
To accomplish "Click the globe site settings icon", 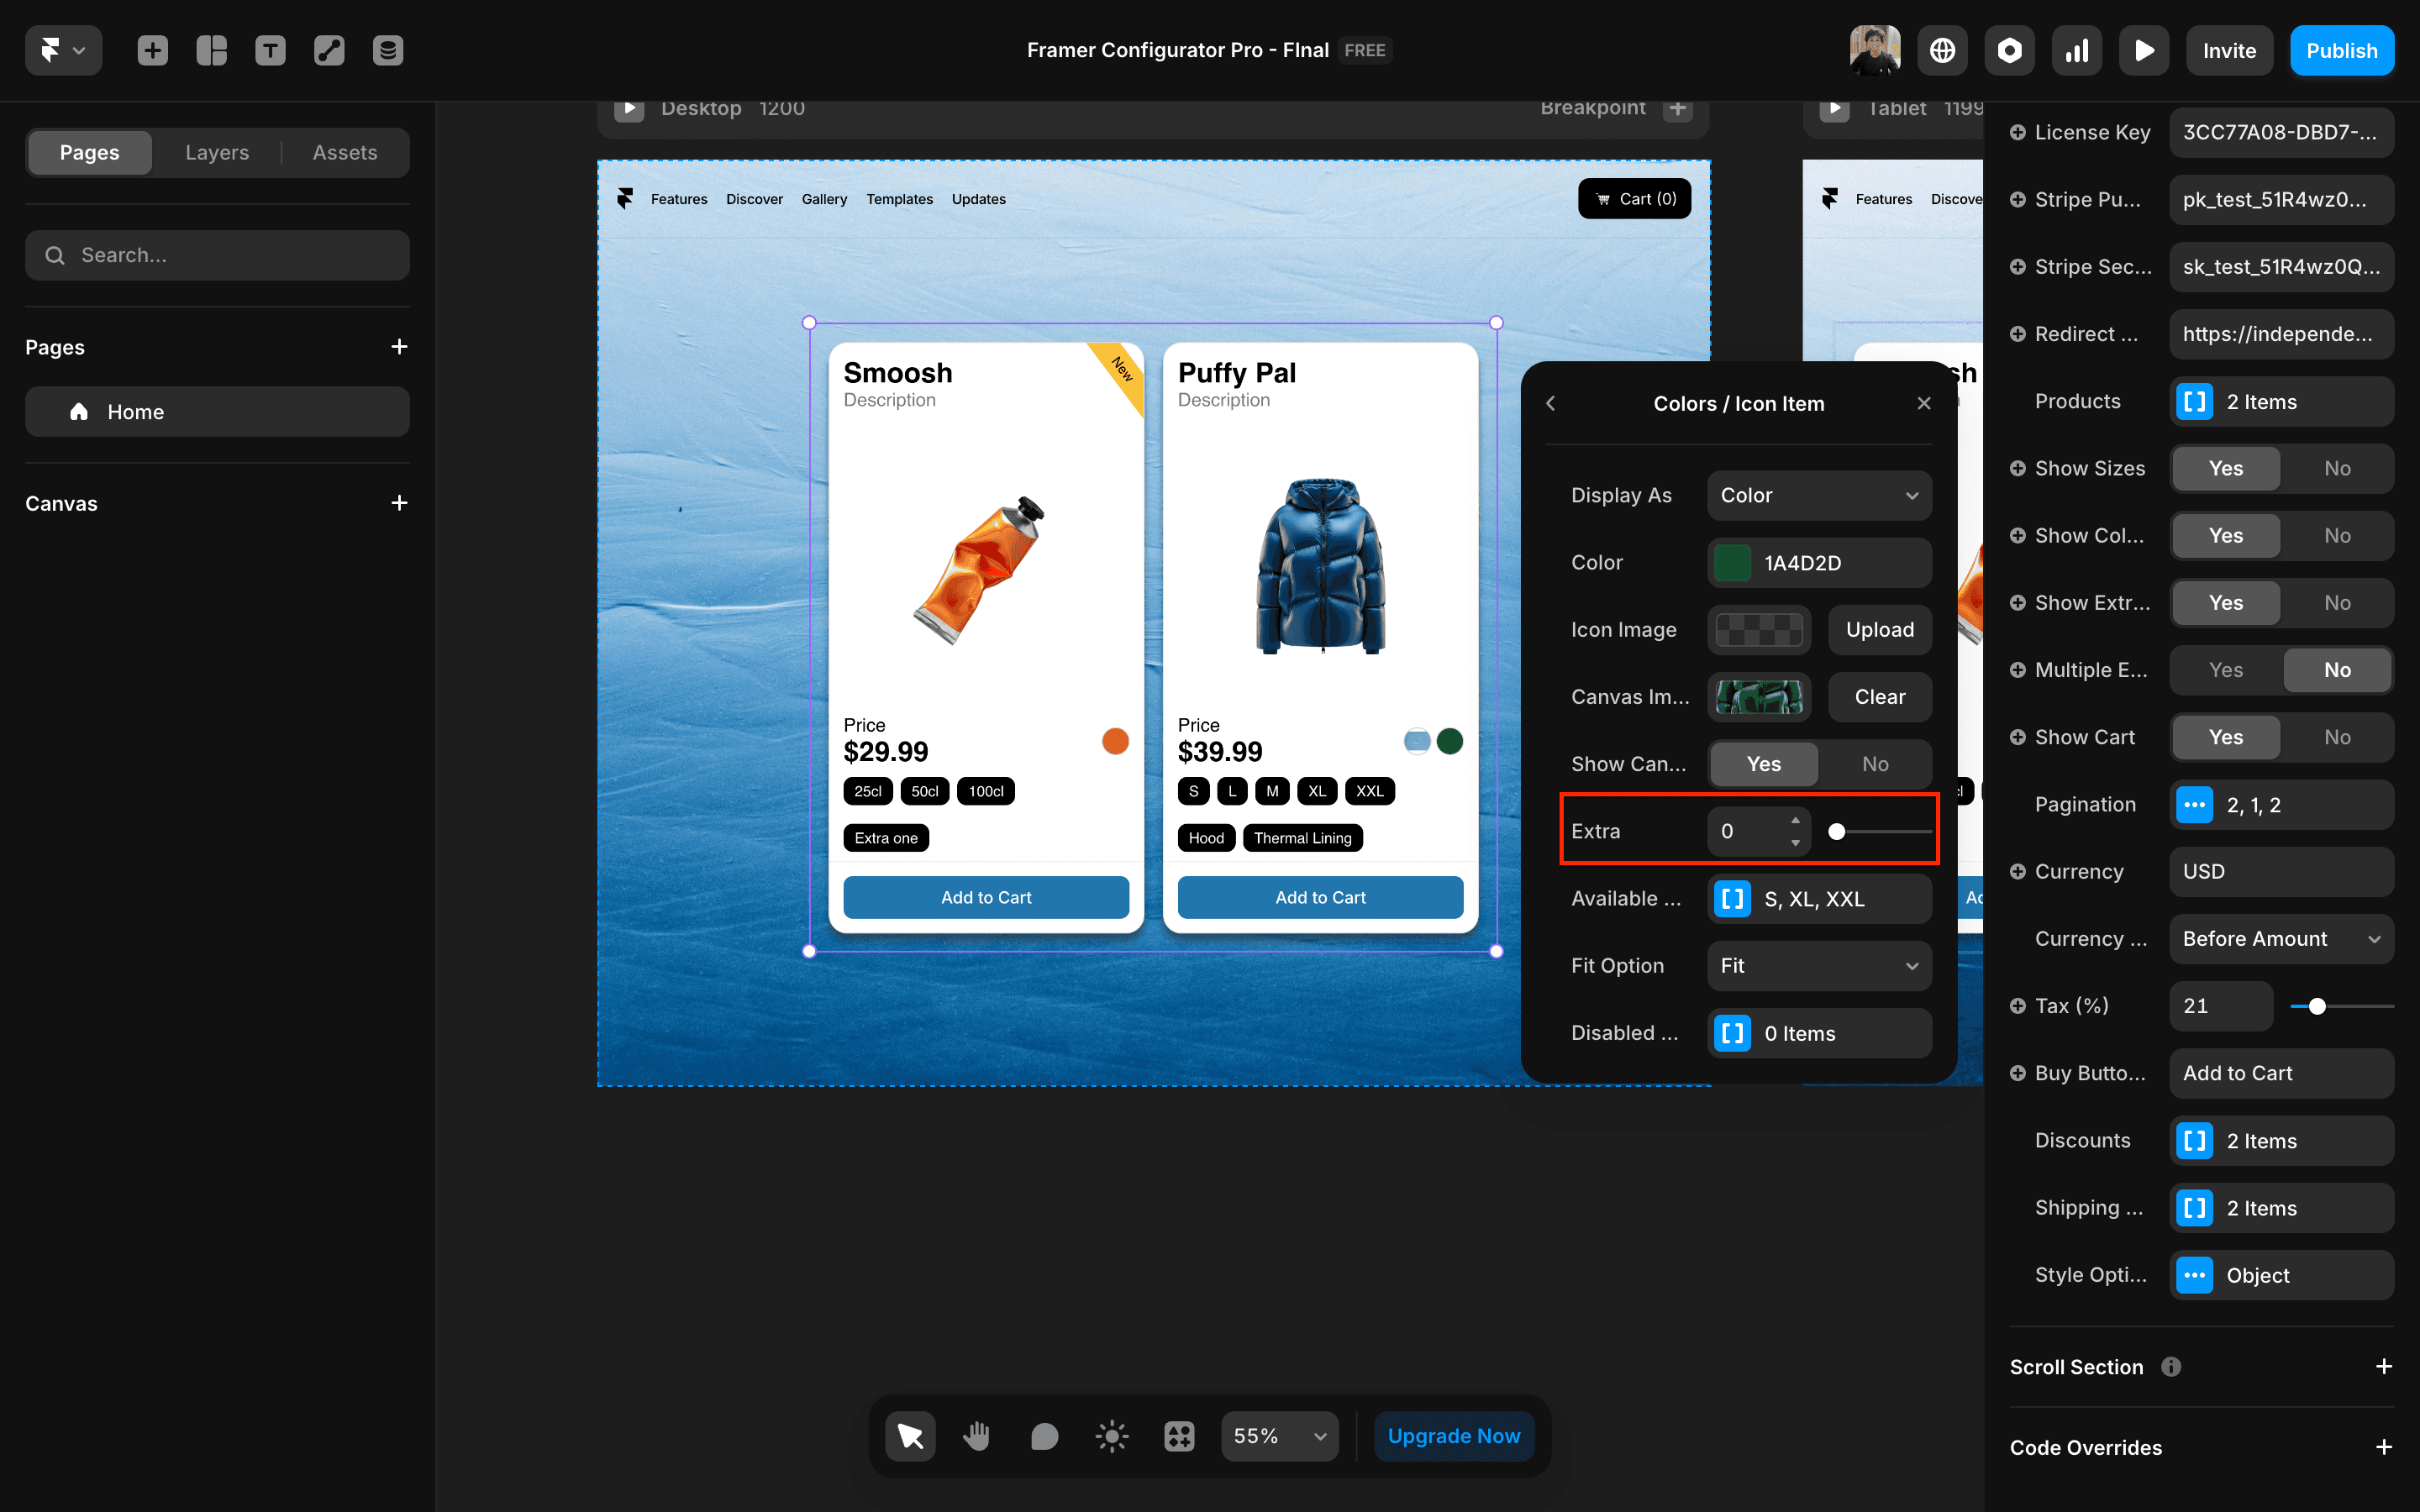I will pyautogui.click(x=1942, y=50).
